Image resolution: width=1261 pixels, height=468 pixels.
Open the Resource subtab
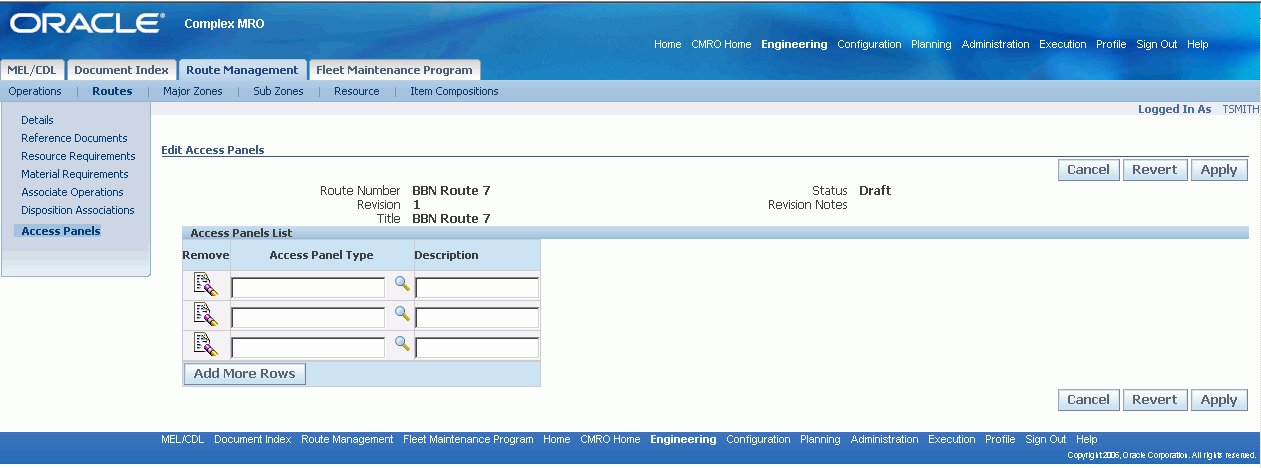tap(357, 91)
